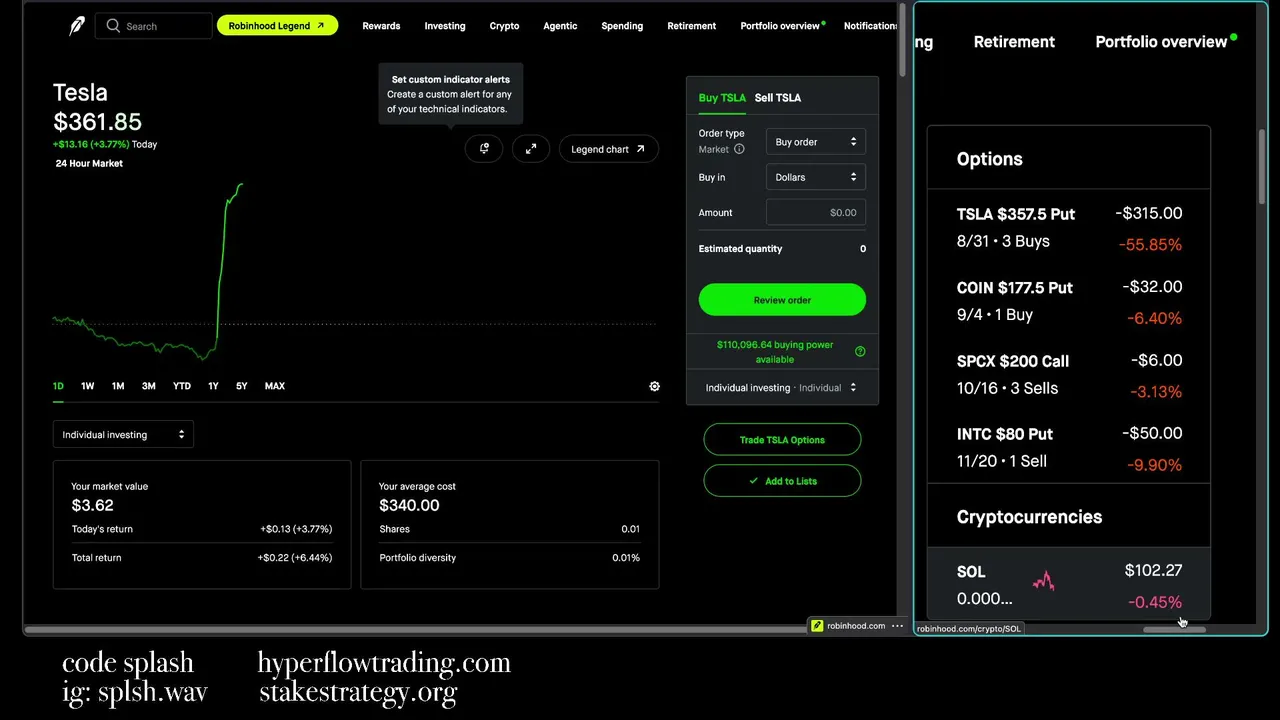This screenshot has width=1280, height=720.
Task: Open the Order type Buy order dropdown
Action: click(815, 142)
